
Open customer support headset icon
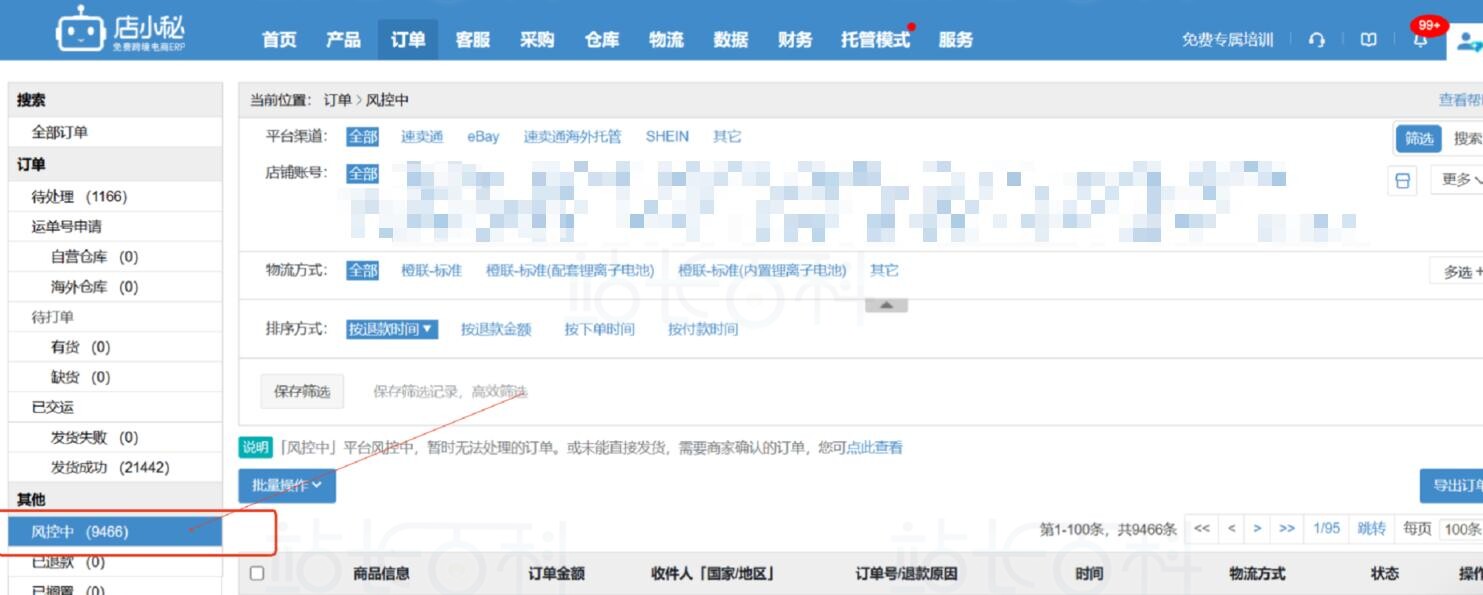(x=1317, y=40)
